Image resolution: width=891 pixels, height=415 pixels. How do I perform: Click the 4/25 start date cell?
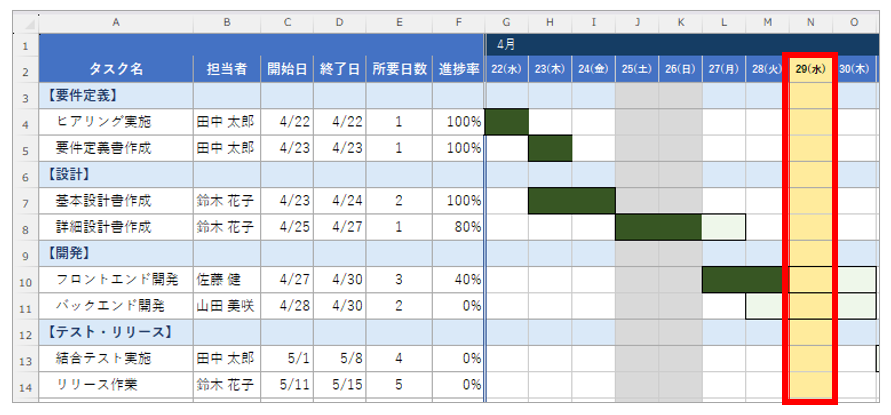tap(287, 227)
